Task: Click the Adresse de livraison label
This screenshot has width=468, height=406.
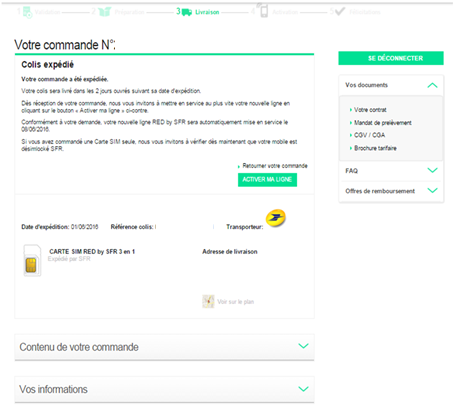Action: 230,252
